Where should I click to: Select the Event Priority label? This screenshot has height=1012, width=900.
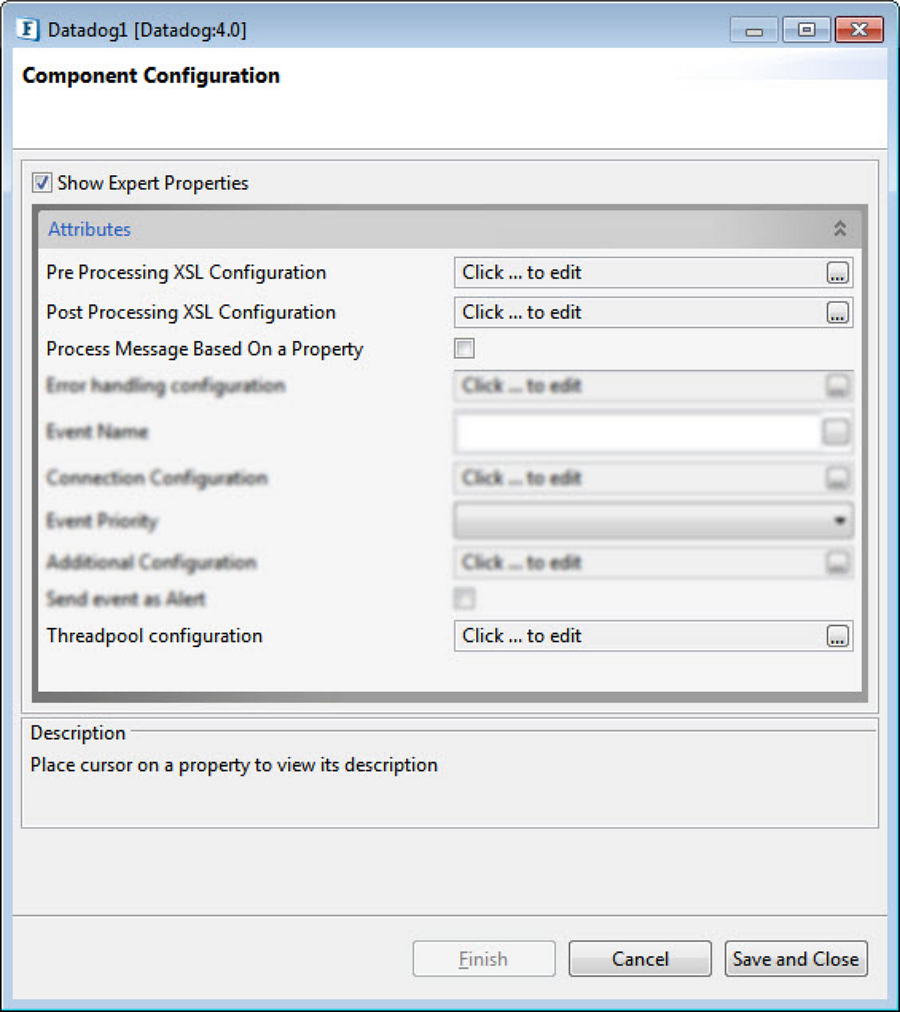[x=102, y=521]
